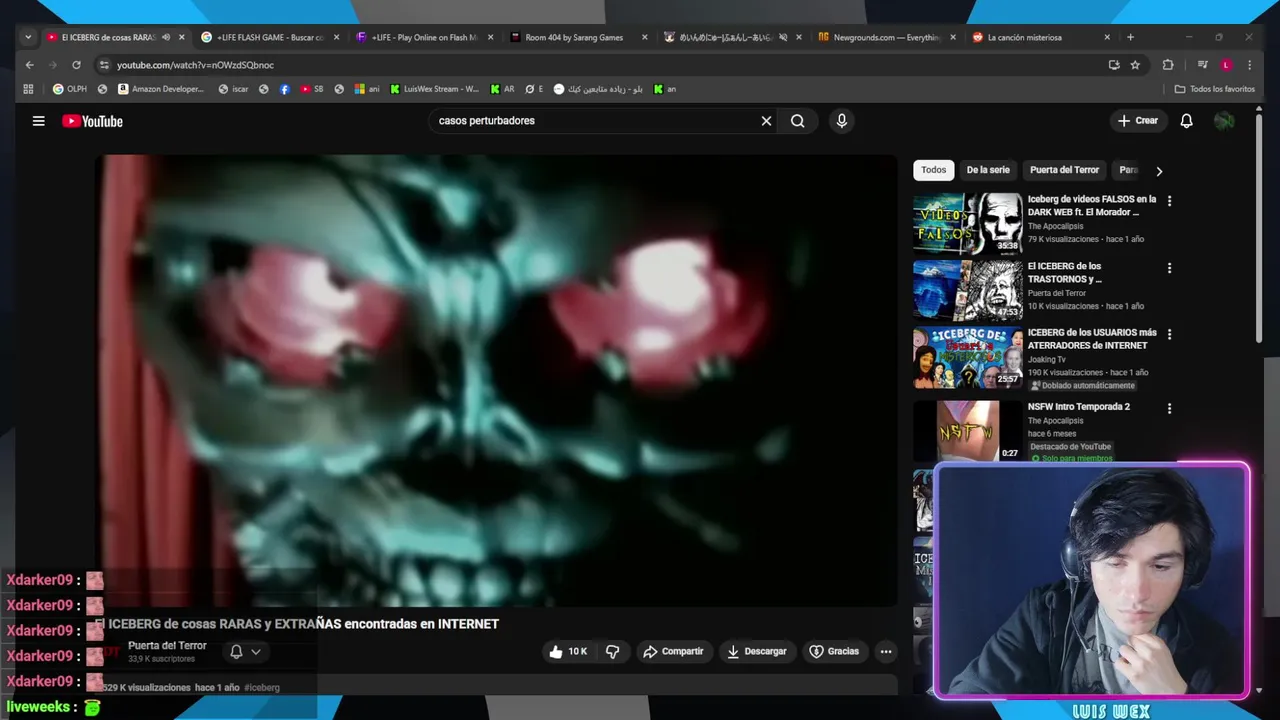Open a new browser tab

point(1130,37)
